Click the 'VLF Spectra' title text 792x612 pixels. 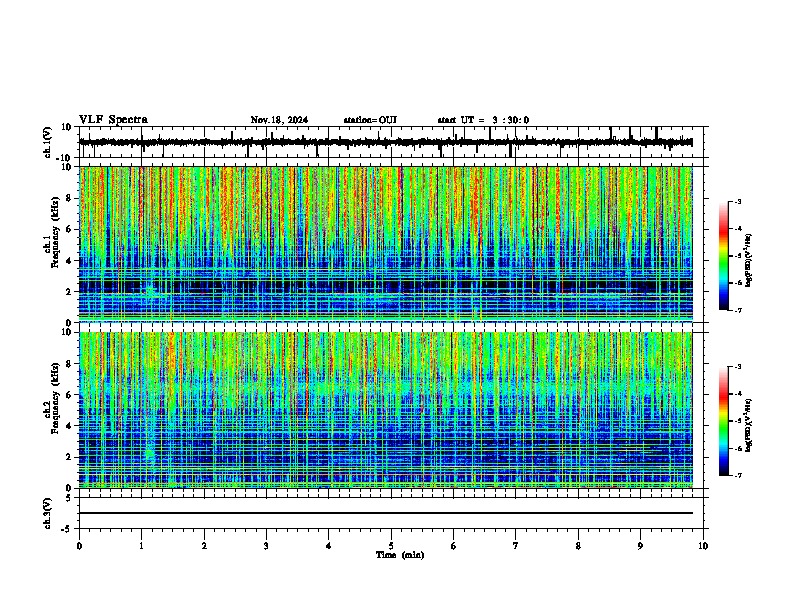(113, 120)
